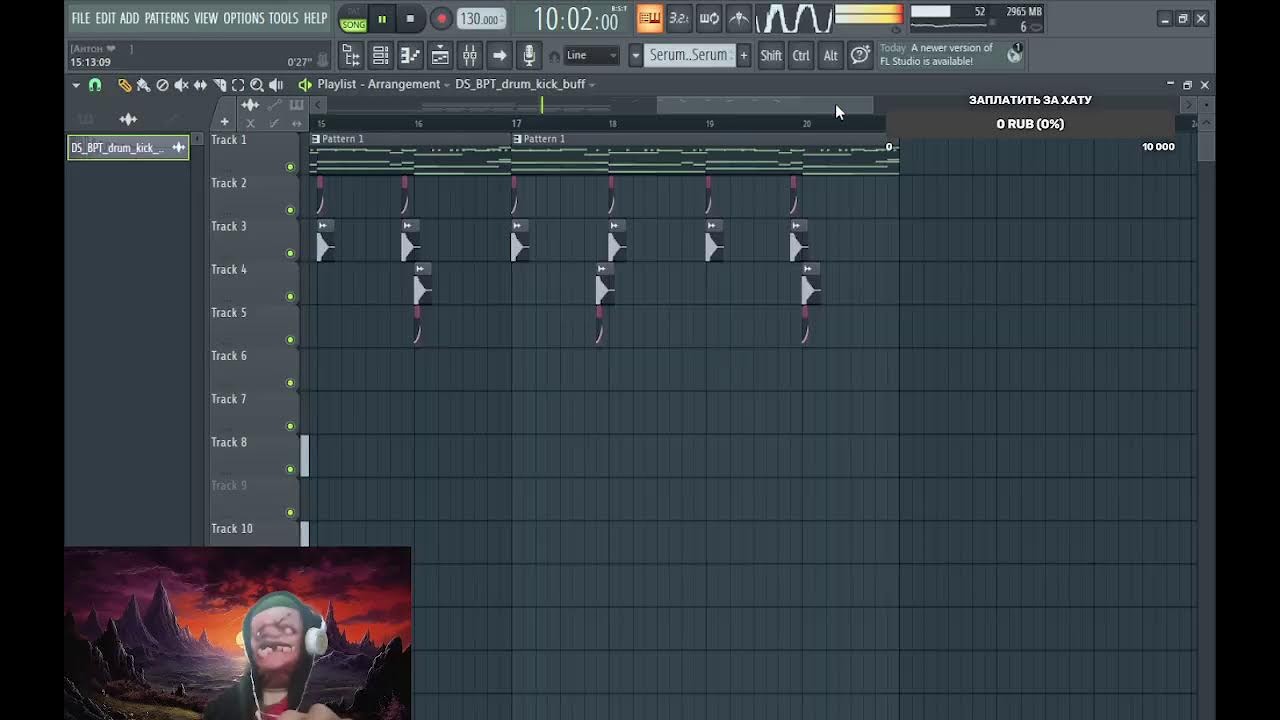Click the right-arrow icon beside the microphone
The image size is (1280, 720).
click(500, 56)
